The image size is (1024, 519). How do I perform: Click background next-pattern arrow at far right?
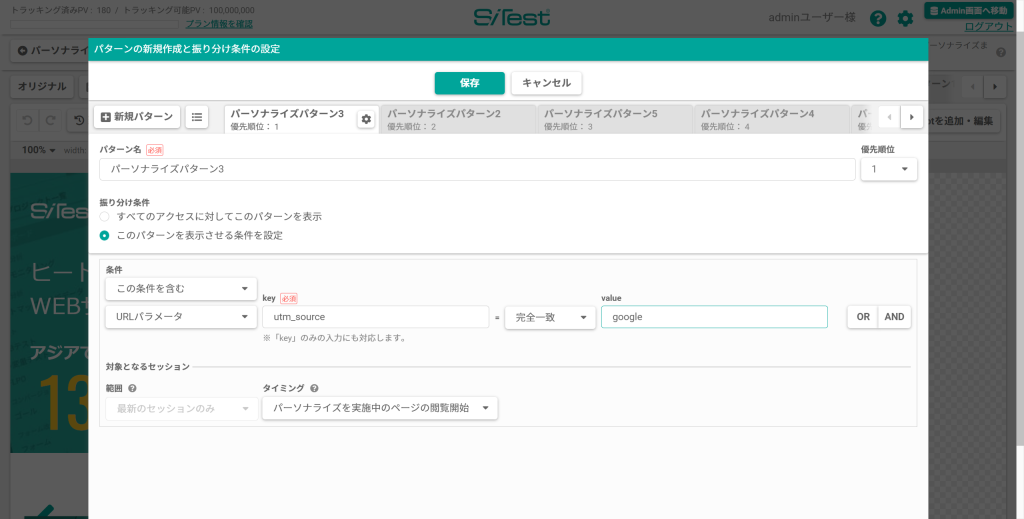coord(995,86)
